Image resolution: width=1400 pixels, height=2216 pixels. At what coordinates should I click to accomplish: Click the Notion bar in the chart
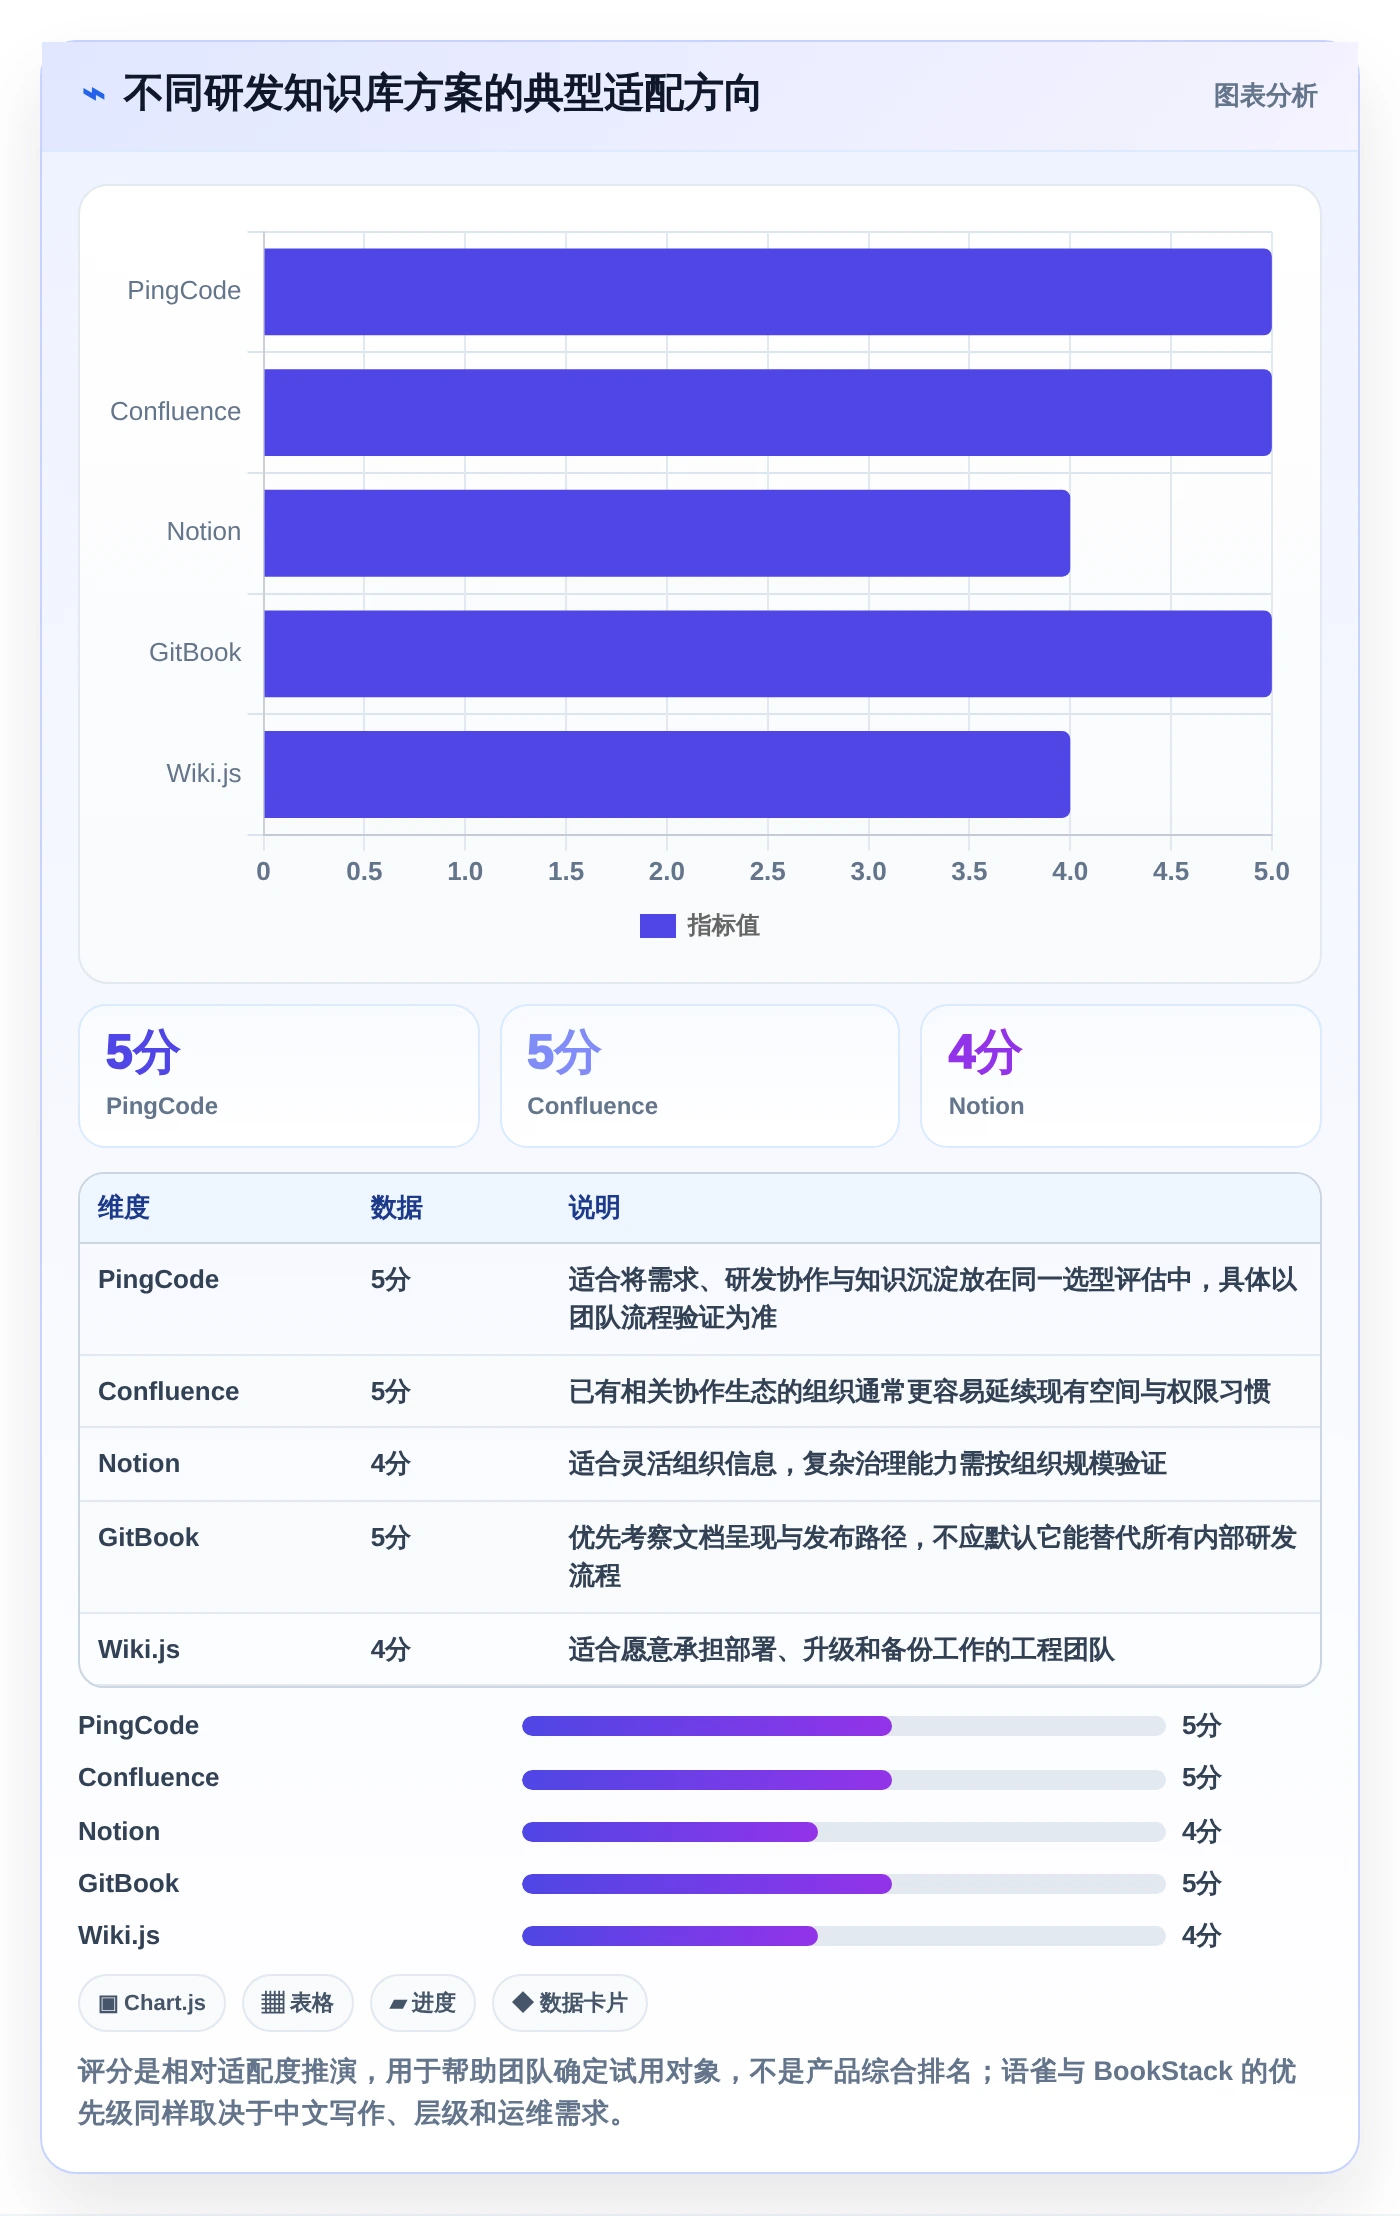(x=667, y=533)
